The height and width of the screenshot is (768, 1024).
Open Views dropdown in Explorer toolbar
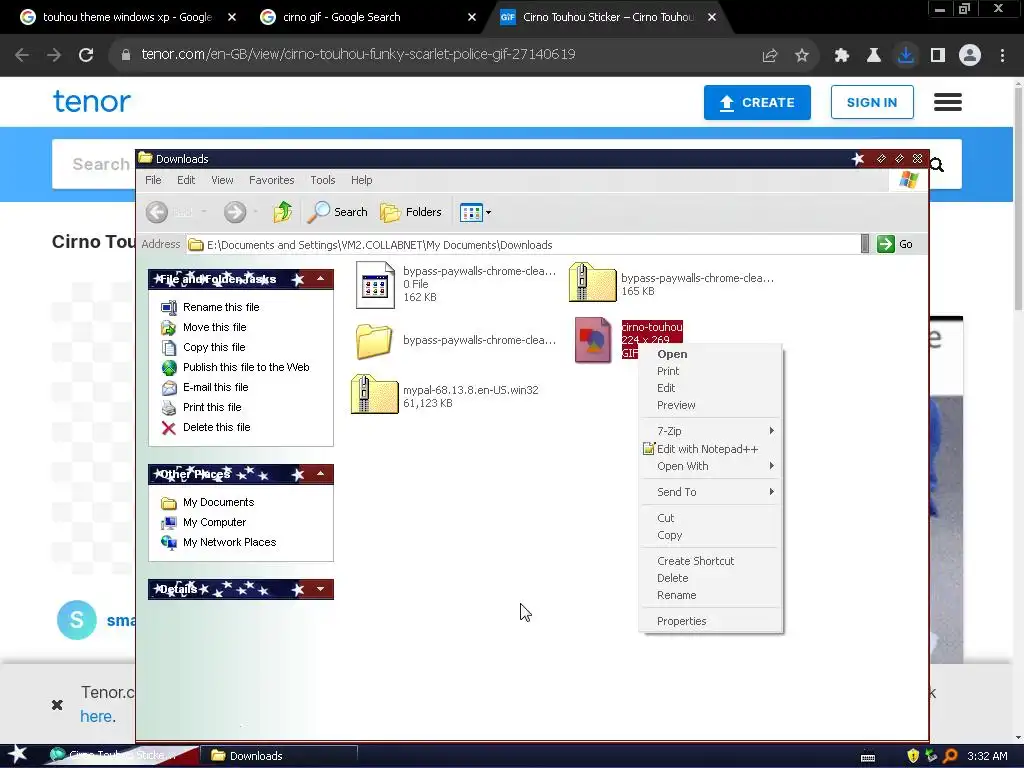(x=475, y=212)
